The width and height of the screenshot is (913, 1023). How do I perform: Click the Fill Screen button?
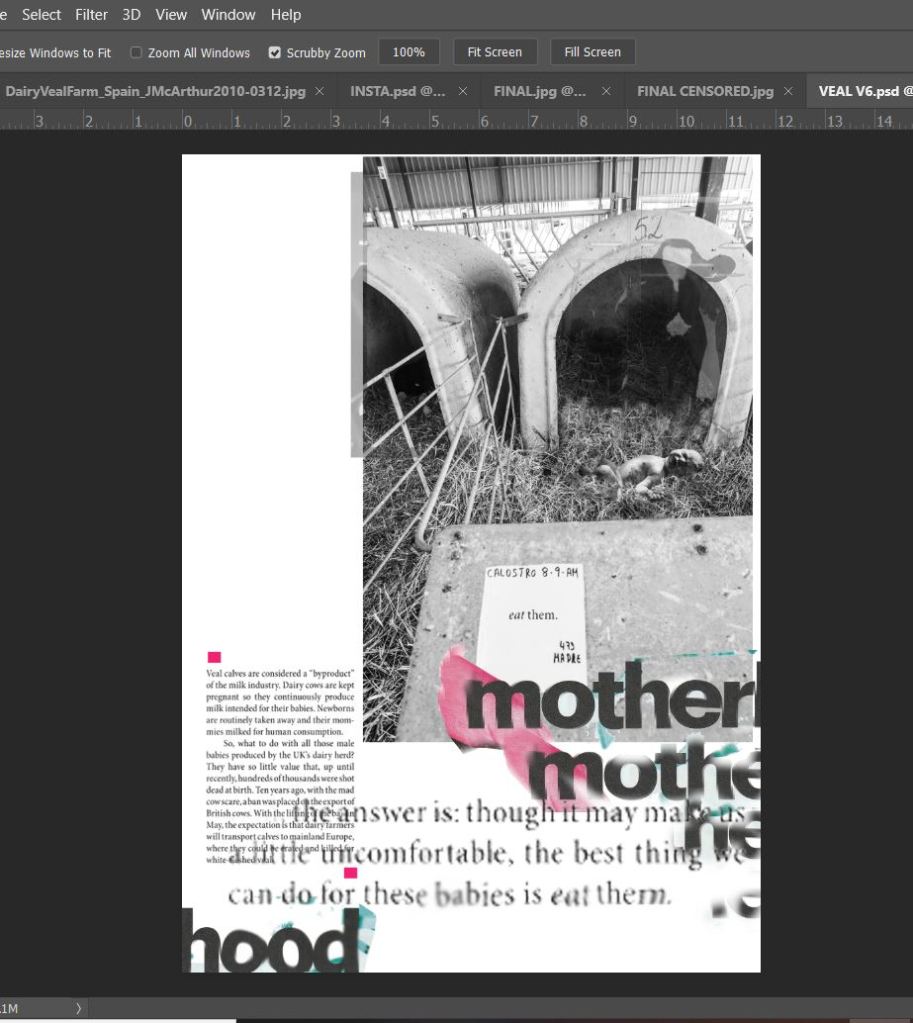pyautogui.click(x=592, y=52)
